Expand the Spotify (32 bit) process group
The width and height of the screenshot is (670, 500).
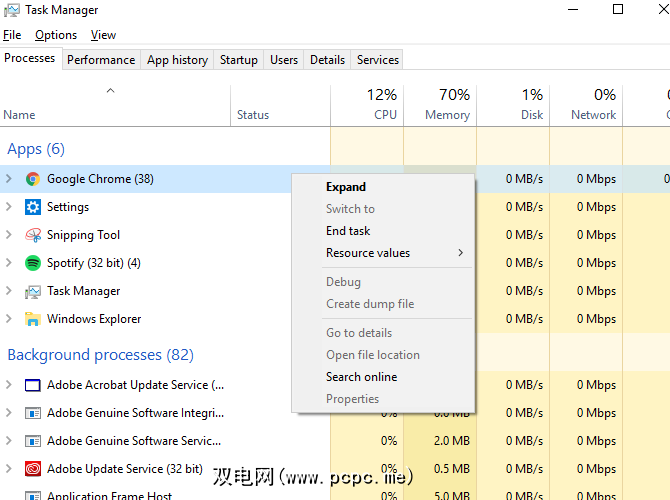point(9,263)
